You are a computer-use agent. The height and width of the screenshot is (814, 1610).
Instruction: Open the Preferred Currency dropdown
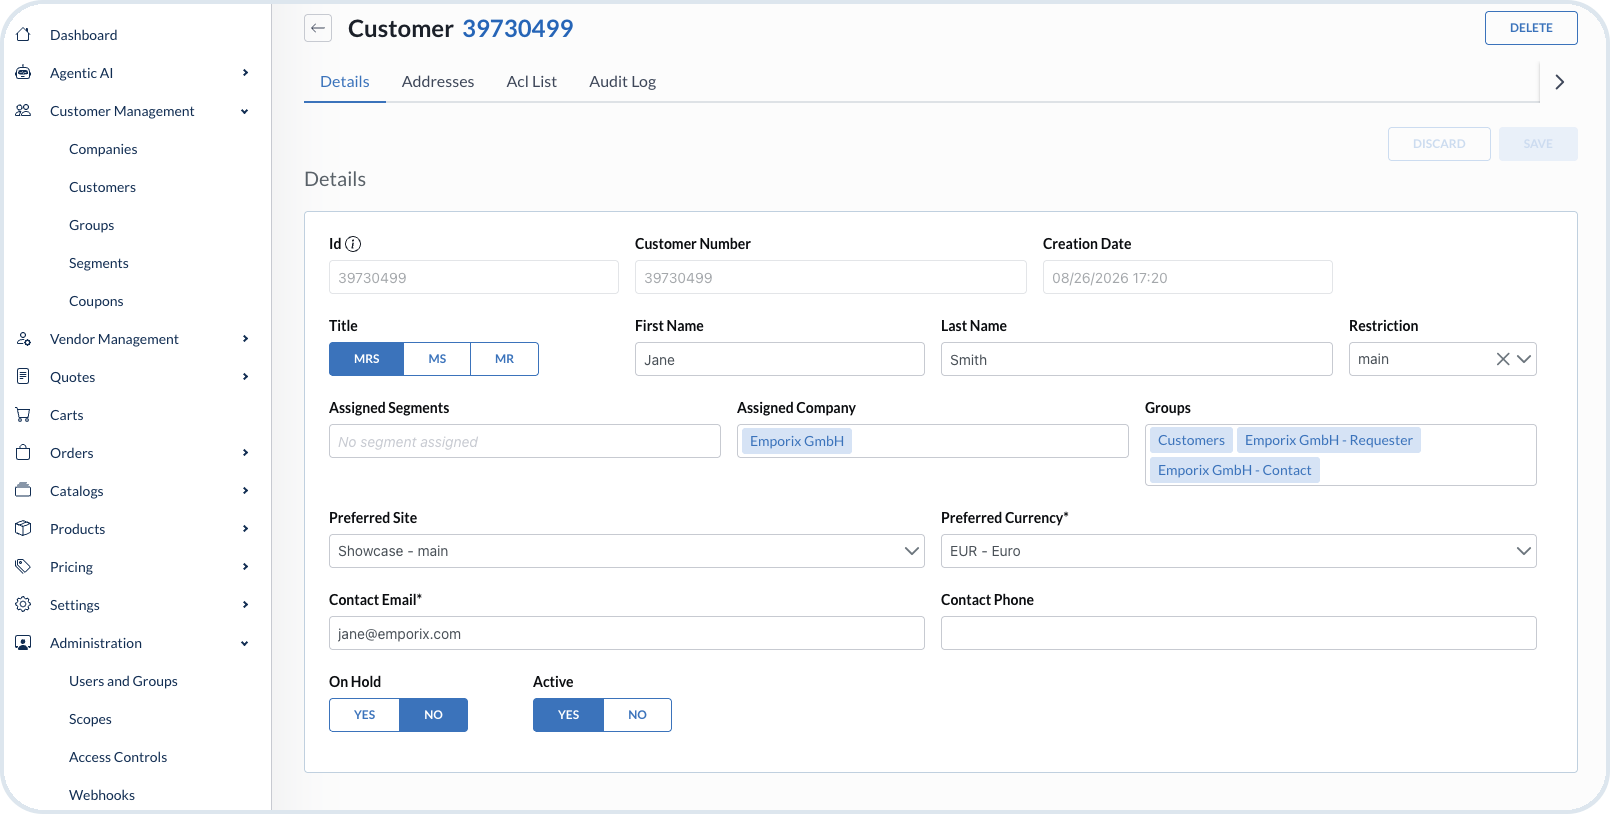[1238, 551]
